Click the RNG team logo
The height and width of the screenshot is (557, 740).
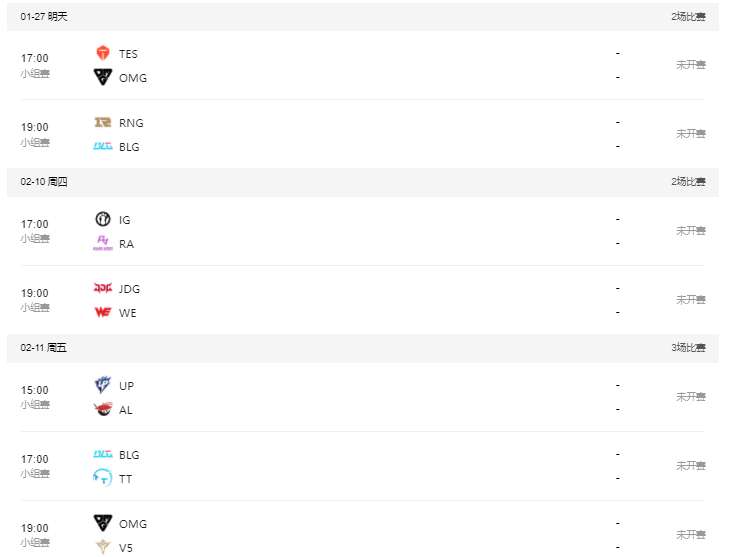pos(102,123)
